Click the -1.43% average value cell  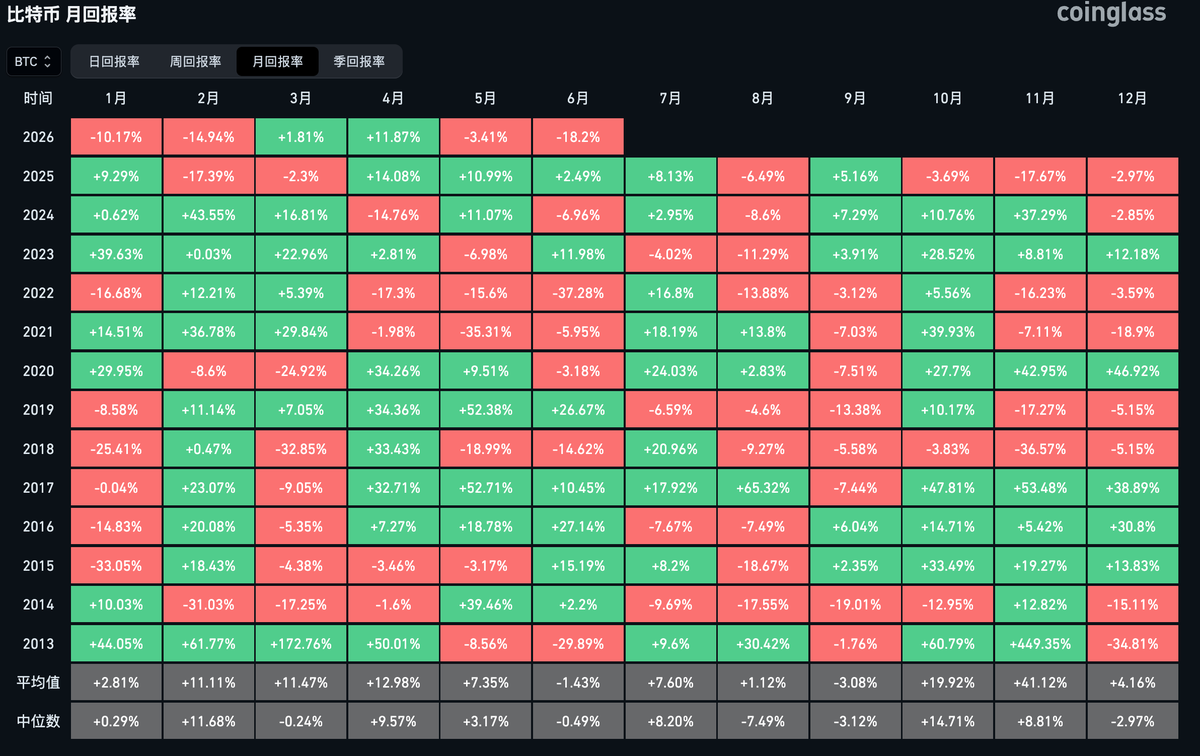point(578,683)
